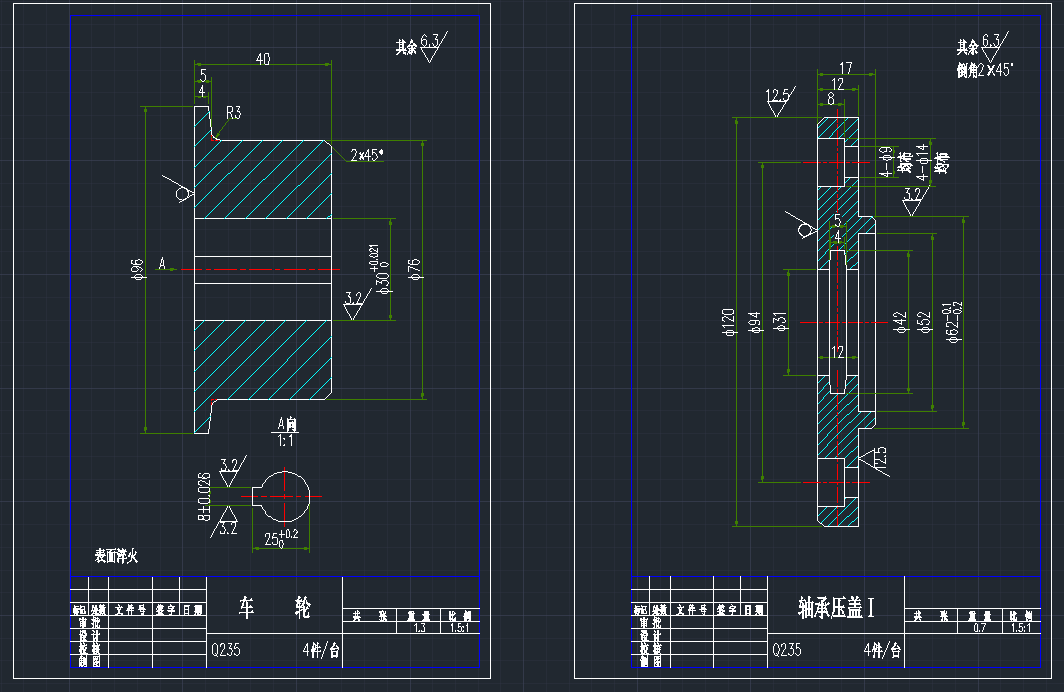This screenshot has height=692, width=1064.
Task: Select the 车轮 title block name
Action: tap(274, 607)
